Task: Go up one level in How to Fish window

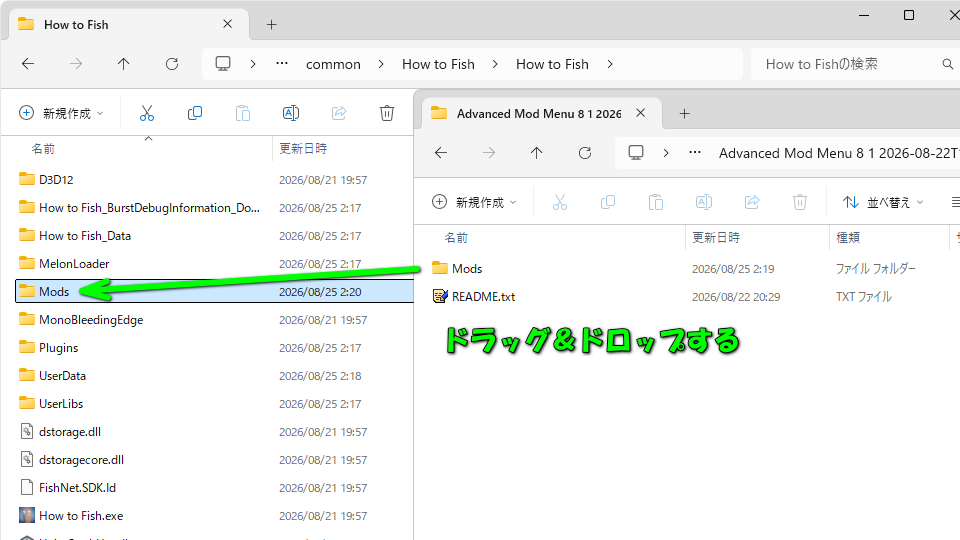Action: 124,64
